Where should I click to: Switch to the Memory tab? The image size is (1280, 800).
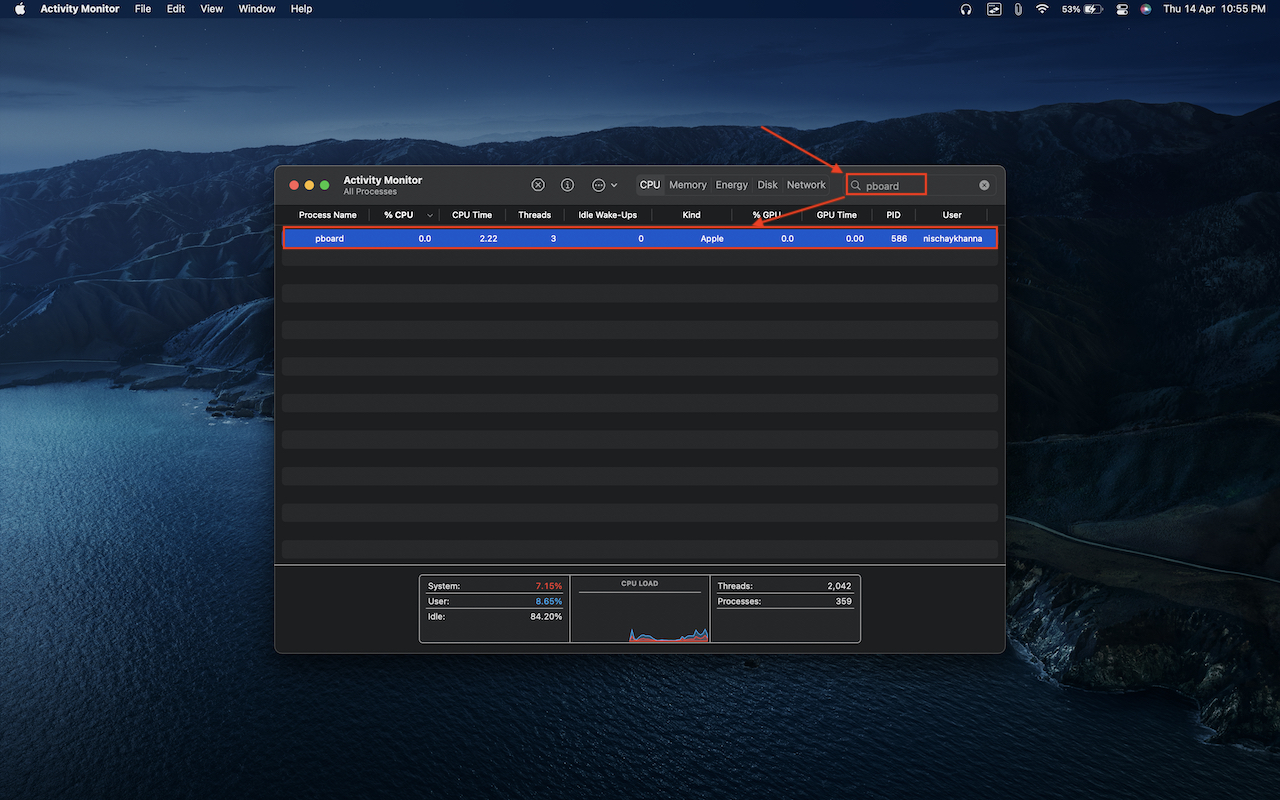coord(688,185)
